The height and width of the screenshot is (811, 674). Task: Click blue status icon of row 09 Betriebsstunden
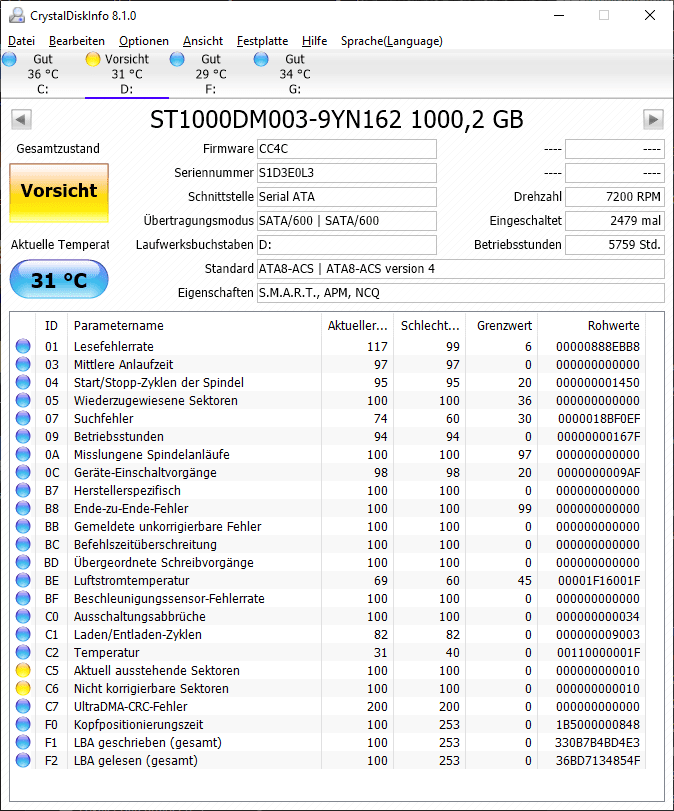coord(23,437)
